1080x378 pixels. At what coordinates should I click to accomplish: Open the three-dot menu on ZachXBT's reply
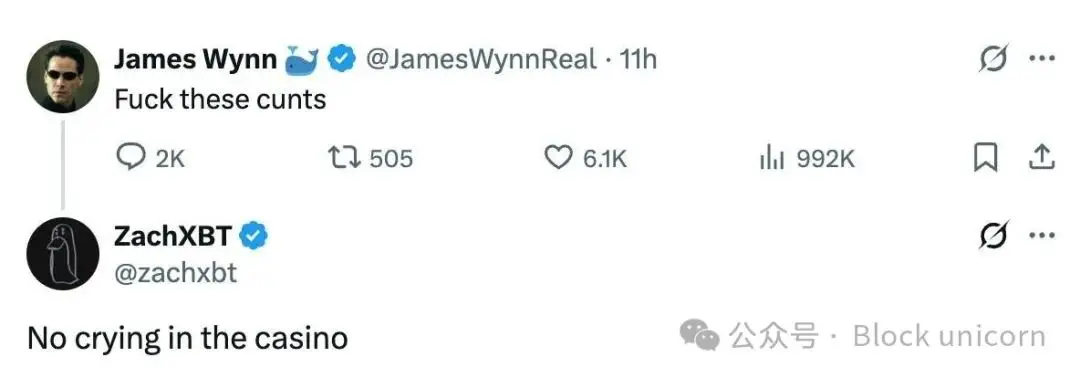tap(1042, 235)
